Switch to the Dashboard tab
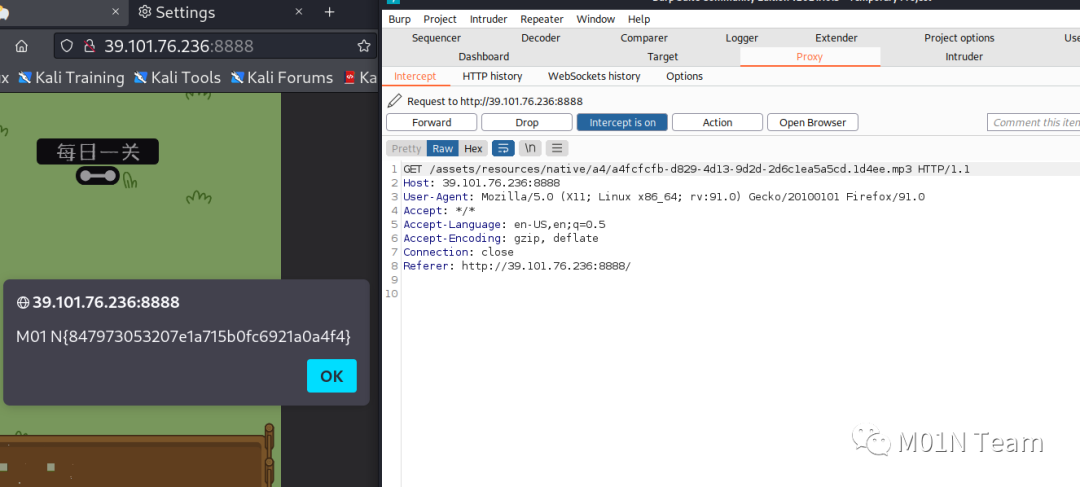The width and height of the screenshot is (1080, 487). pos(484,56)
